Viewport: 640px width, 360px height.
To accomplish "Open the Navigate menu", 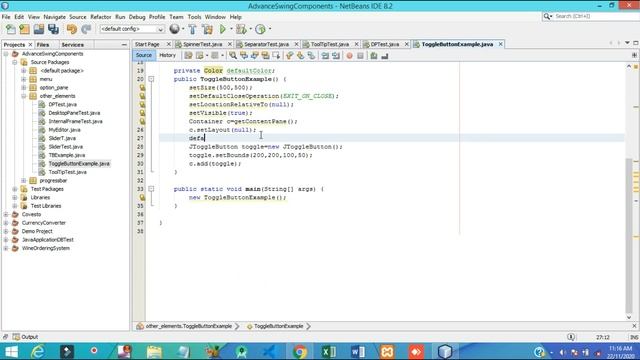I will click(54, 17).
